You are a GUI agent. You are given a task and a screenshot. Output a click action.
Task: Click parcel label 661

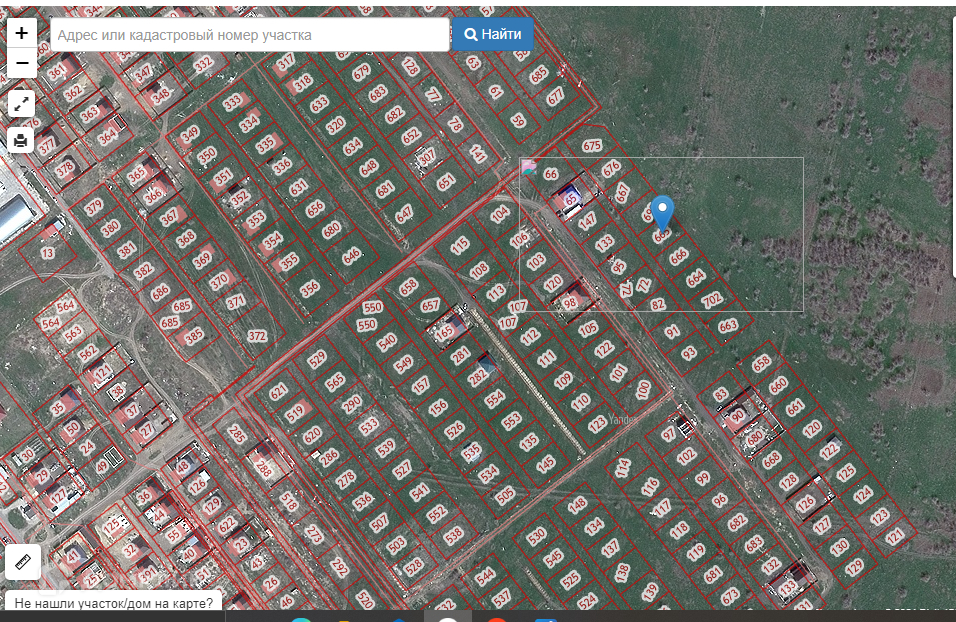[794, 409]
